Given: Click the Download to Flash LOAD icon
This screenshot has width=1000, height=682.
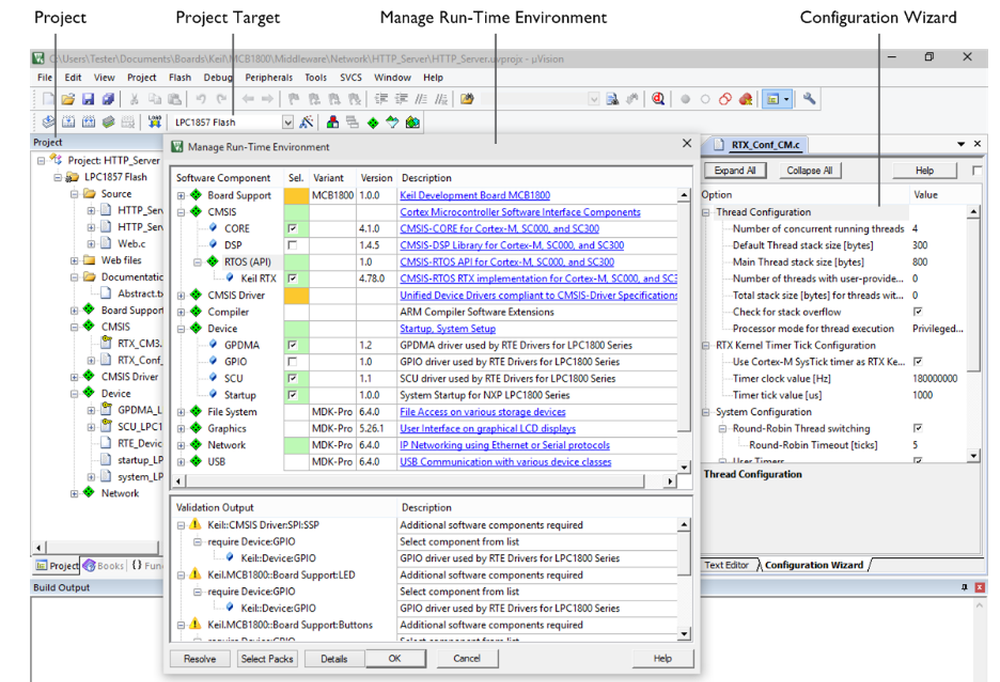Looking at the screenshot, I should point(154,121).
